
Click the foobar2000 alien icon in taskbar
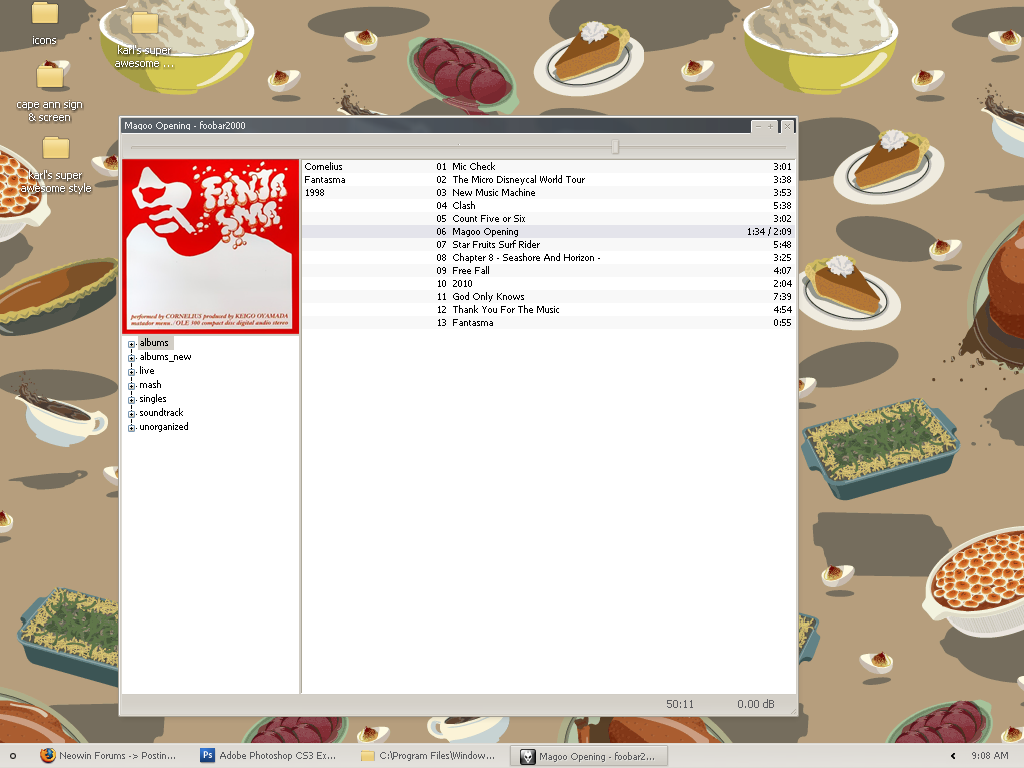527,756
